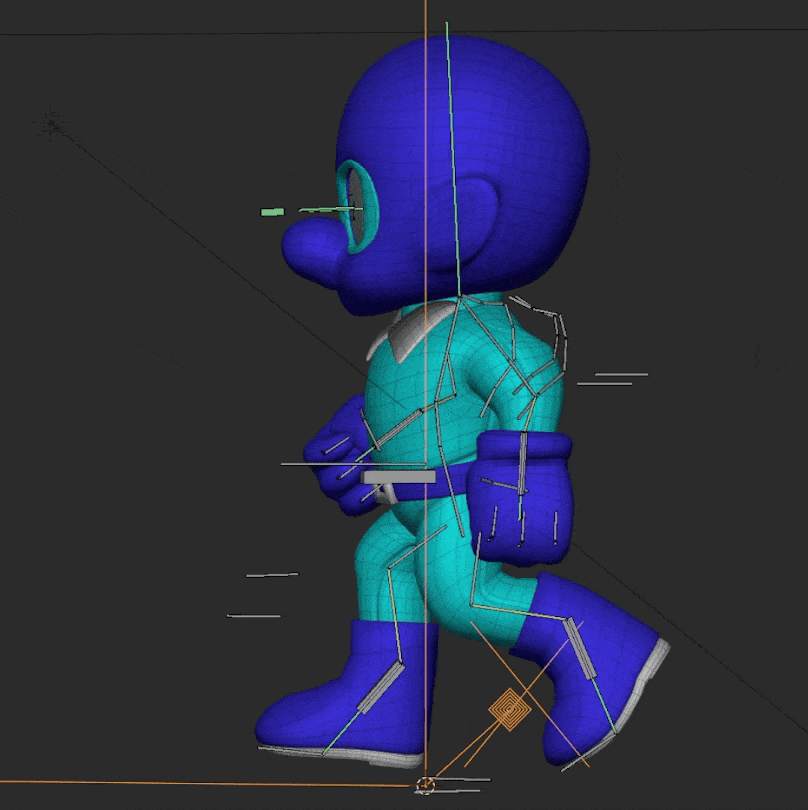
Task: Select the gray shin bone in front boot
Action: [381, 688]
